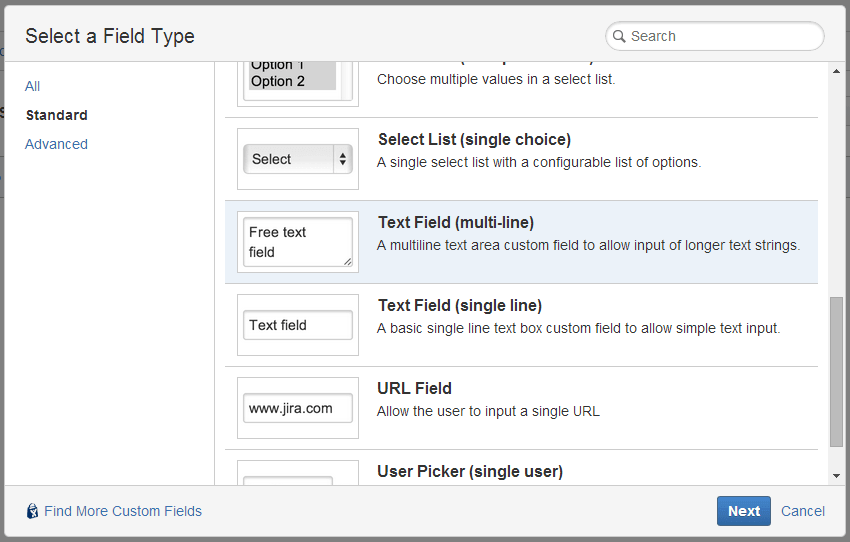Click the Select dropdown preview thumbnail
The height and width of the screenshot is (542, 850).
pyautogui.click(x=298, y=159)
